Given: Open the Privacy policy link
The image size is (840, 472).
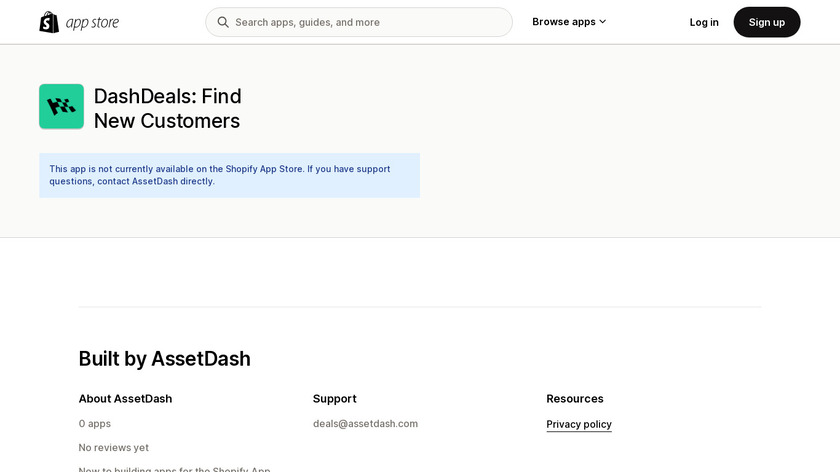Looking at the screenshot, I should (x=579, y=424).
